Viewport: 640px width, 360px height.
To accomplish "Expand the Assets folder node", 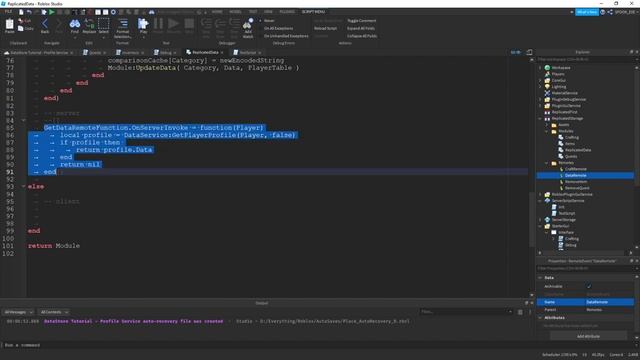I will pos(547,125).
